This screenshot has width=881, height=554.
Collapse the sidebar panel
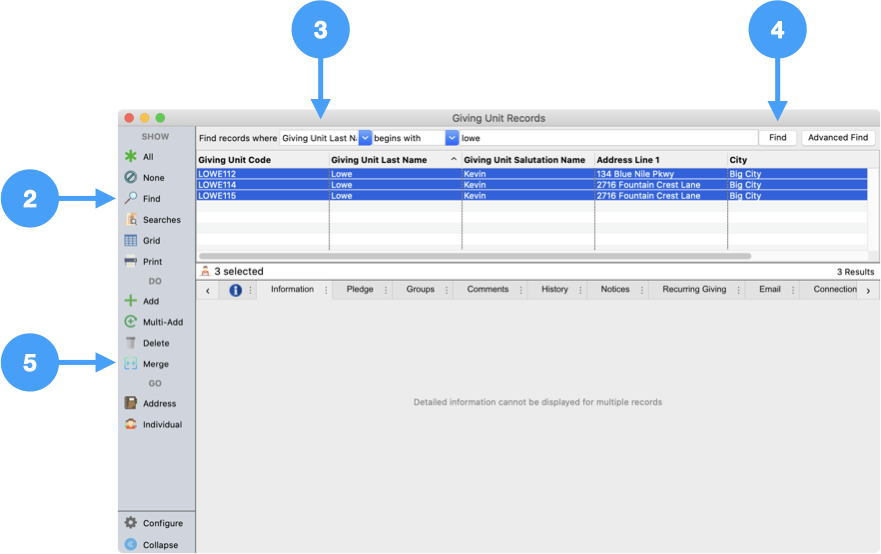[x=130, y=545]
